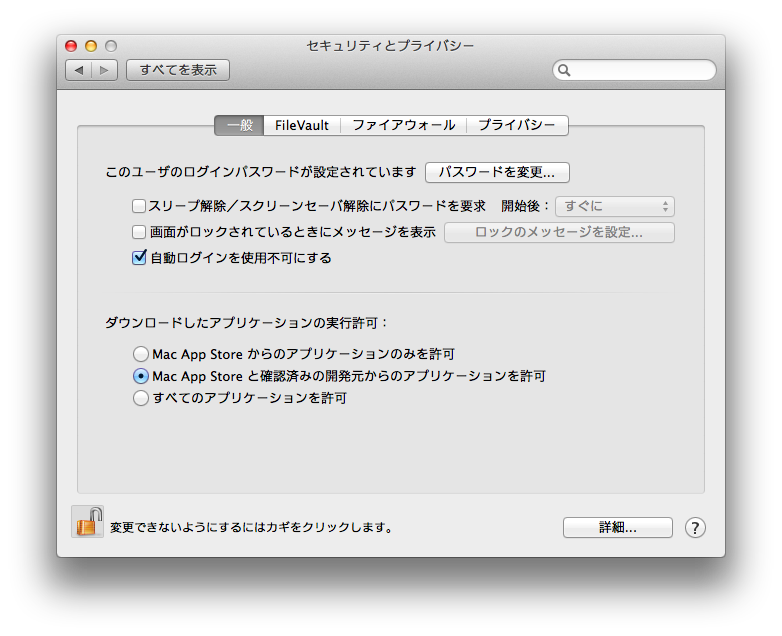Screen dimensions: 782x636
Task: Open help with the question mark button
Action: 695,527
